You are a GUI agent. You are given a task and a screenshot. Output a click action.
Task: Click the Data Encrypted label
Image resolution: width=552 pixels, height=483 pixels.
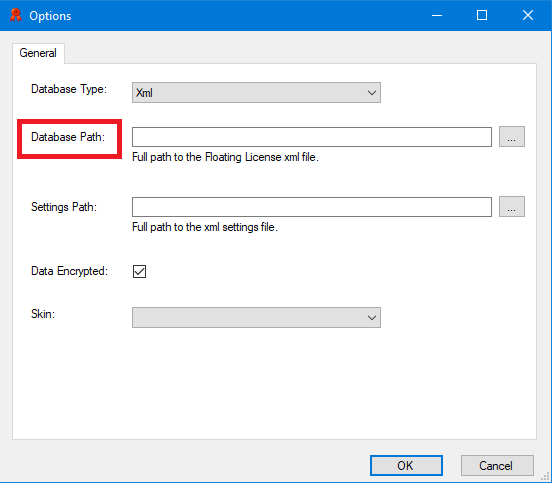click(69, 271)
